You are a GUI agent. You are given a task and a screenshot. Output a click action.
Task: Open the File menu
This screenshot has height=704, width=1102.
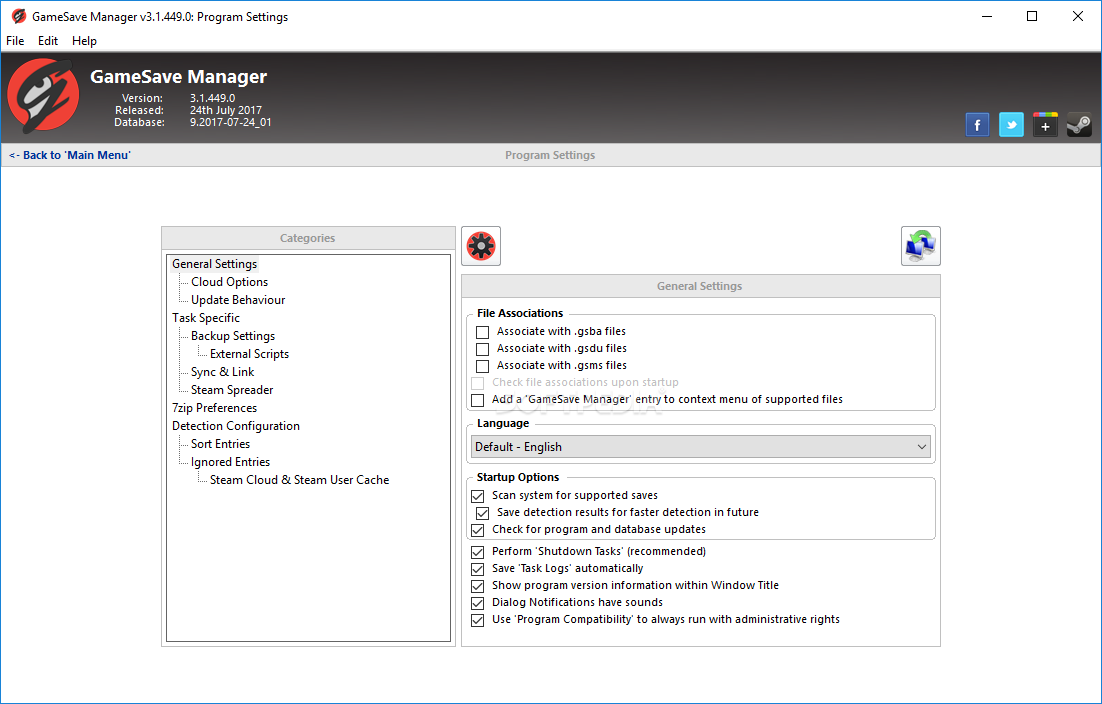[x=15, y=41]
